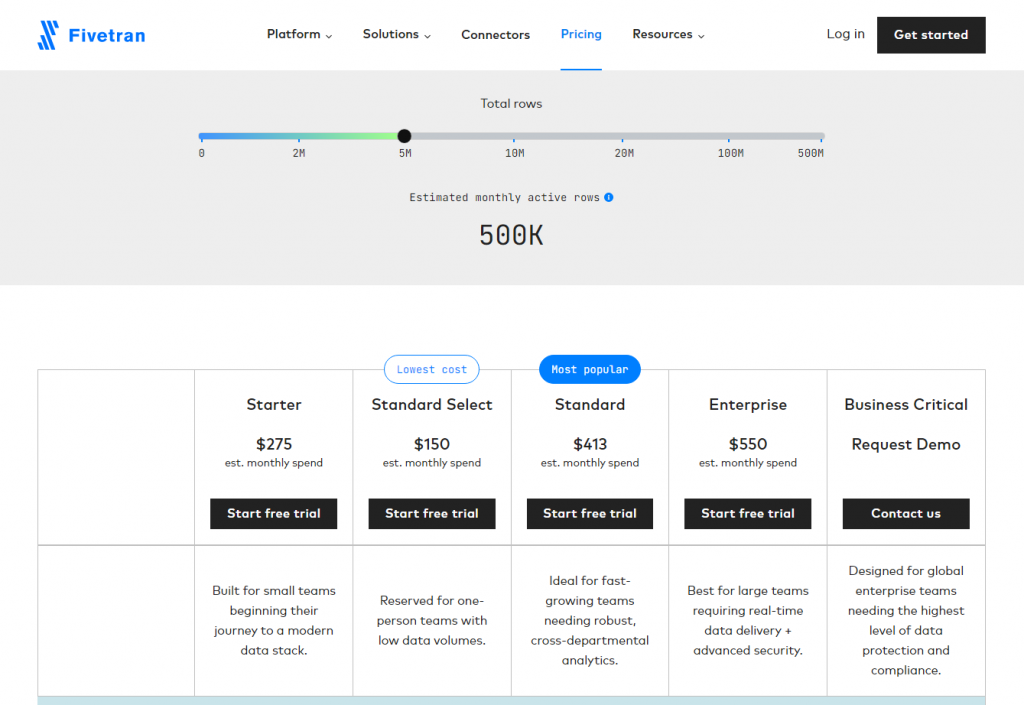The image size is (1024, 705).
Task: Start free trial for Standard Select plan
Action: point(432,514)
